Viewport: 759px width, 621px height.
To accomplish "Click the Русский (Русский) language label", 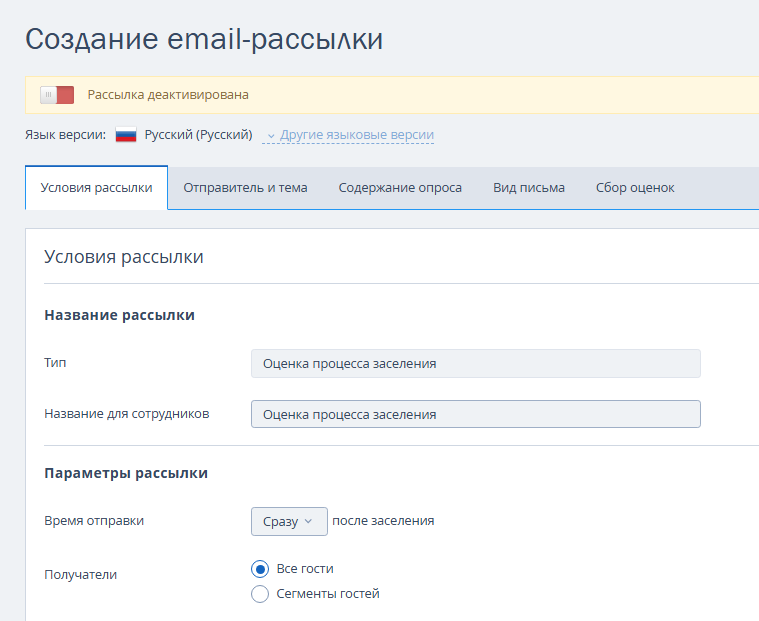I will click(198, 135).
